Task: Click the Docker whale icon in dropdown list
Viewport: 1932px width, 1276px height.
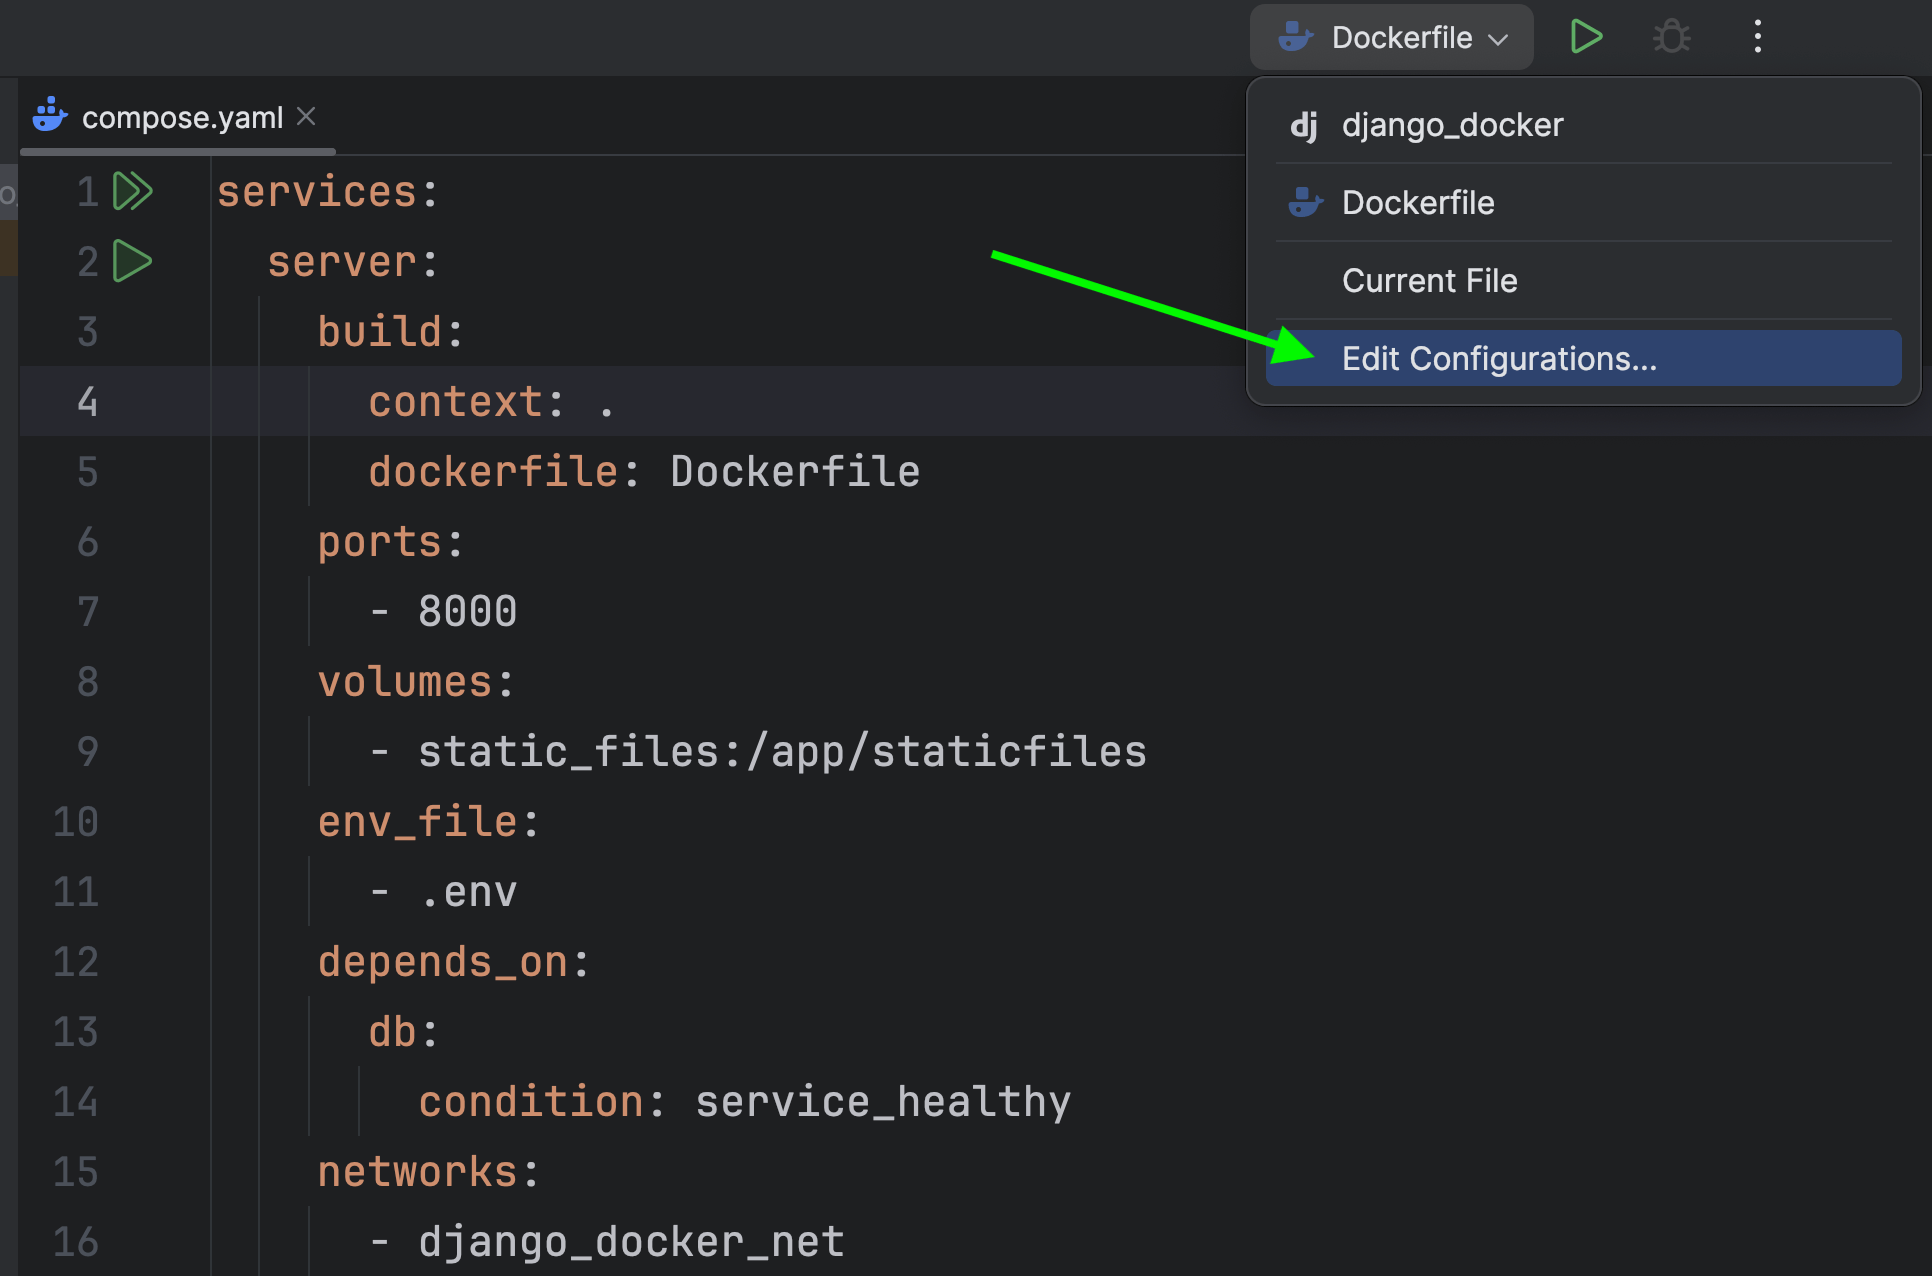Action: coord(1305,203)
